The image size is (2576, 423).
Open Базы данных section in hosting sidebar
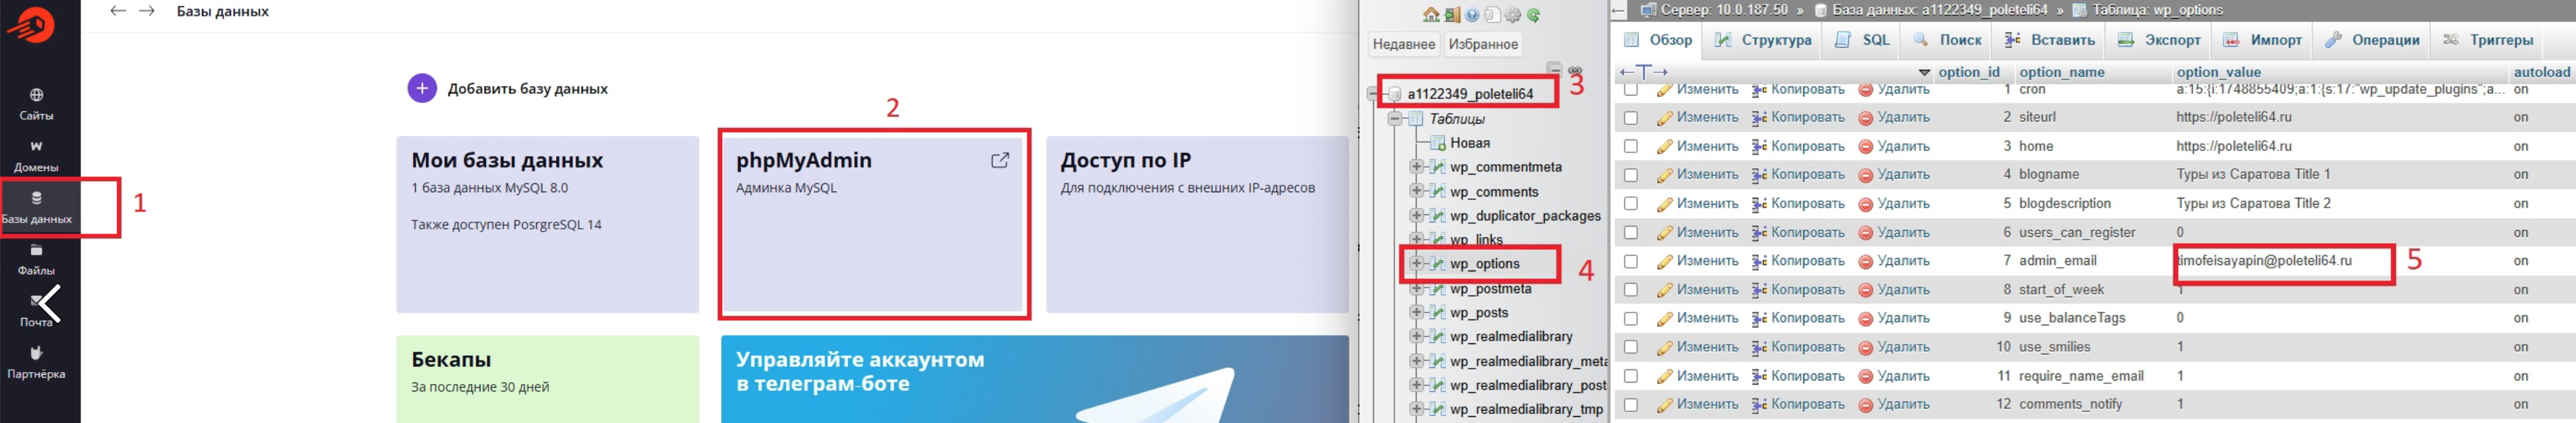click(37, 208)
